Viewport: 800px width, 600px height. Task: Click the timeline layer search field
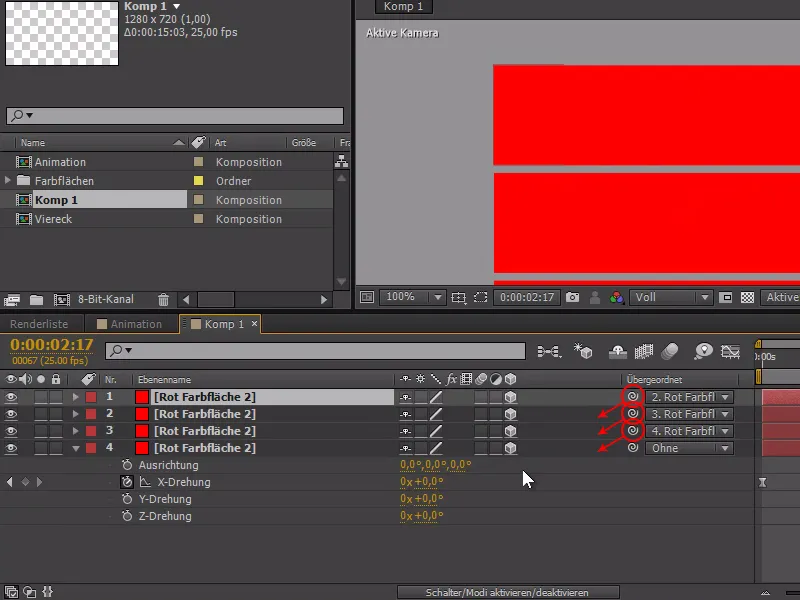tap(315, 351)
